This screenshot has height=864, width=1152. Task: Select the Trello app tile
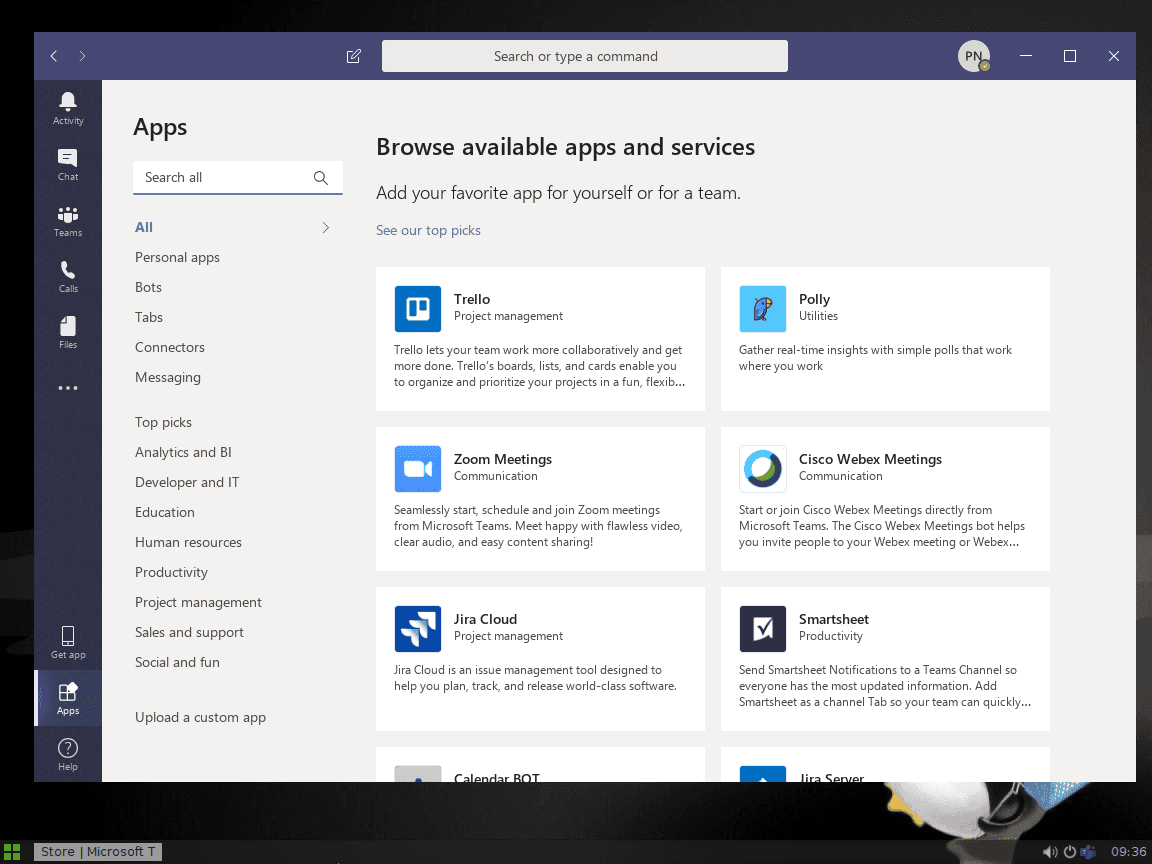540,338
